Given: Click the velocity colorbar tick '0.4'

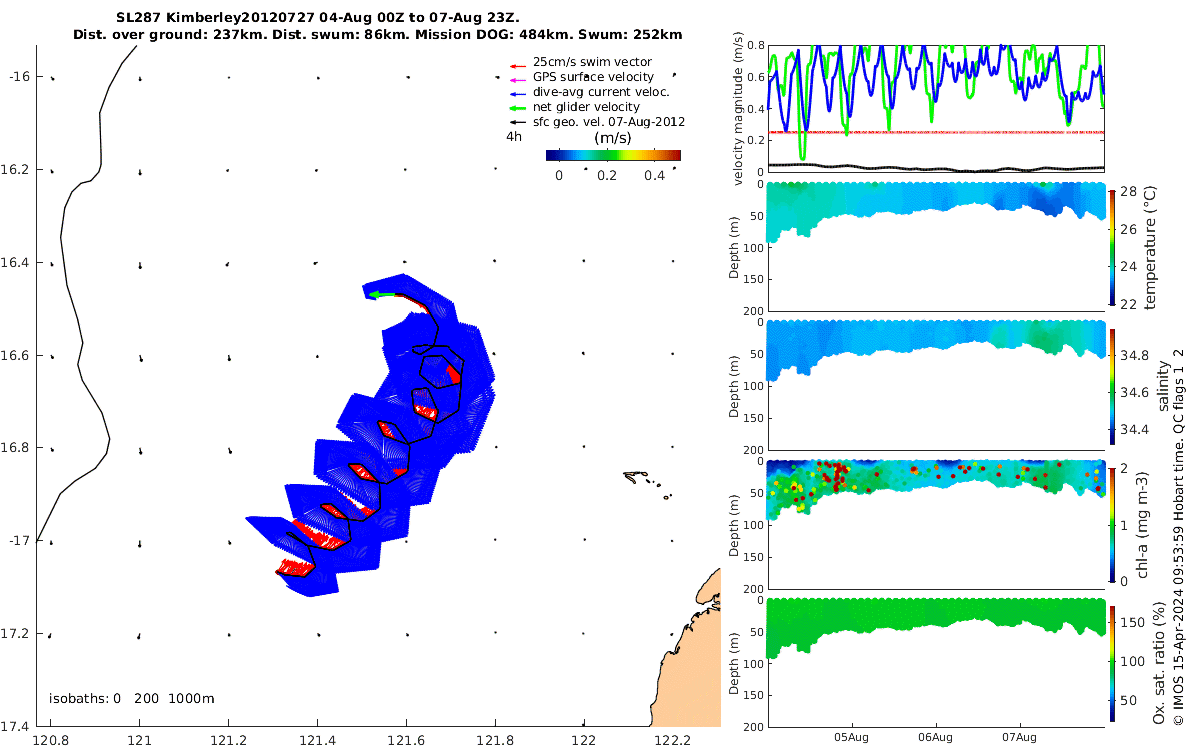Looking at the screenshot, I should (654, 175).
